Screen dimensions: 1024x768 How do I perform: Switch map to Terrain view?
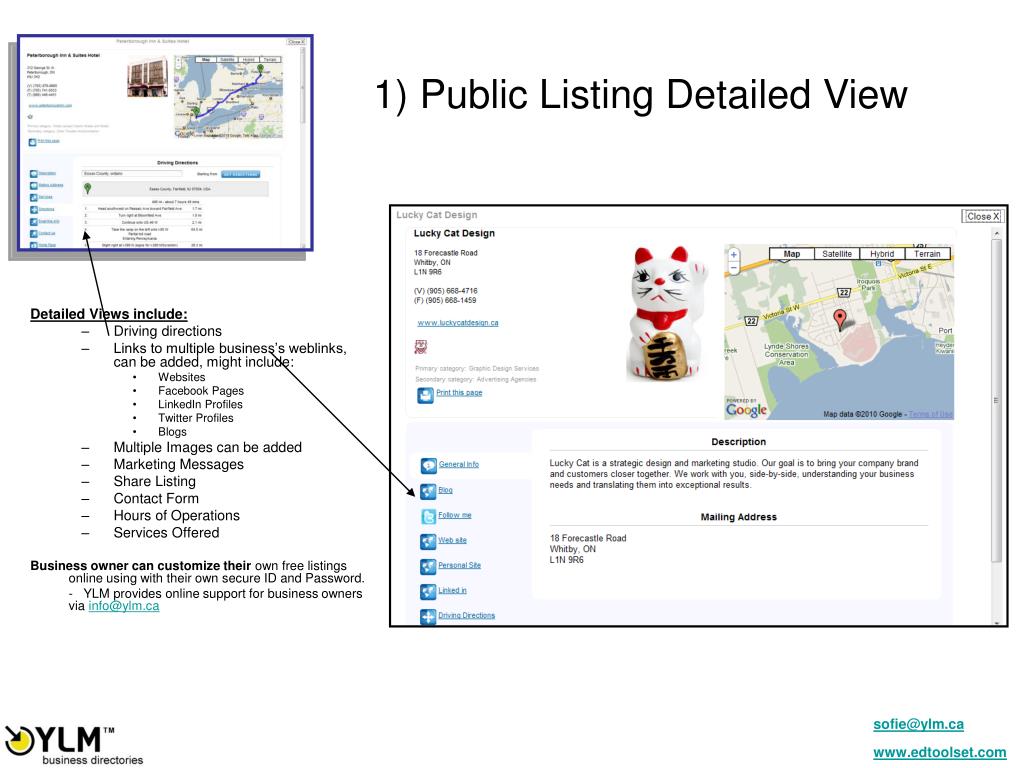[927, 254]
